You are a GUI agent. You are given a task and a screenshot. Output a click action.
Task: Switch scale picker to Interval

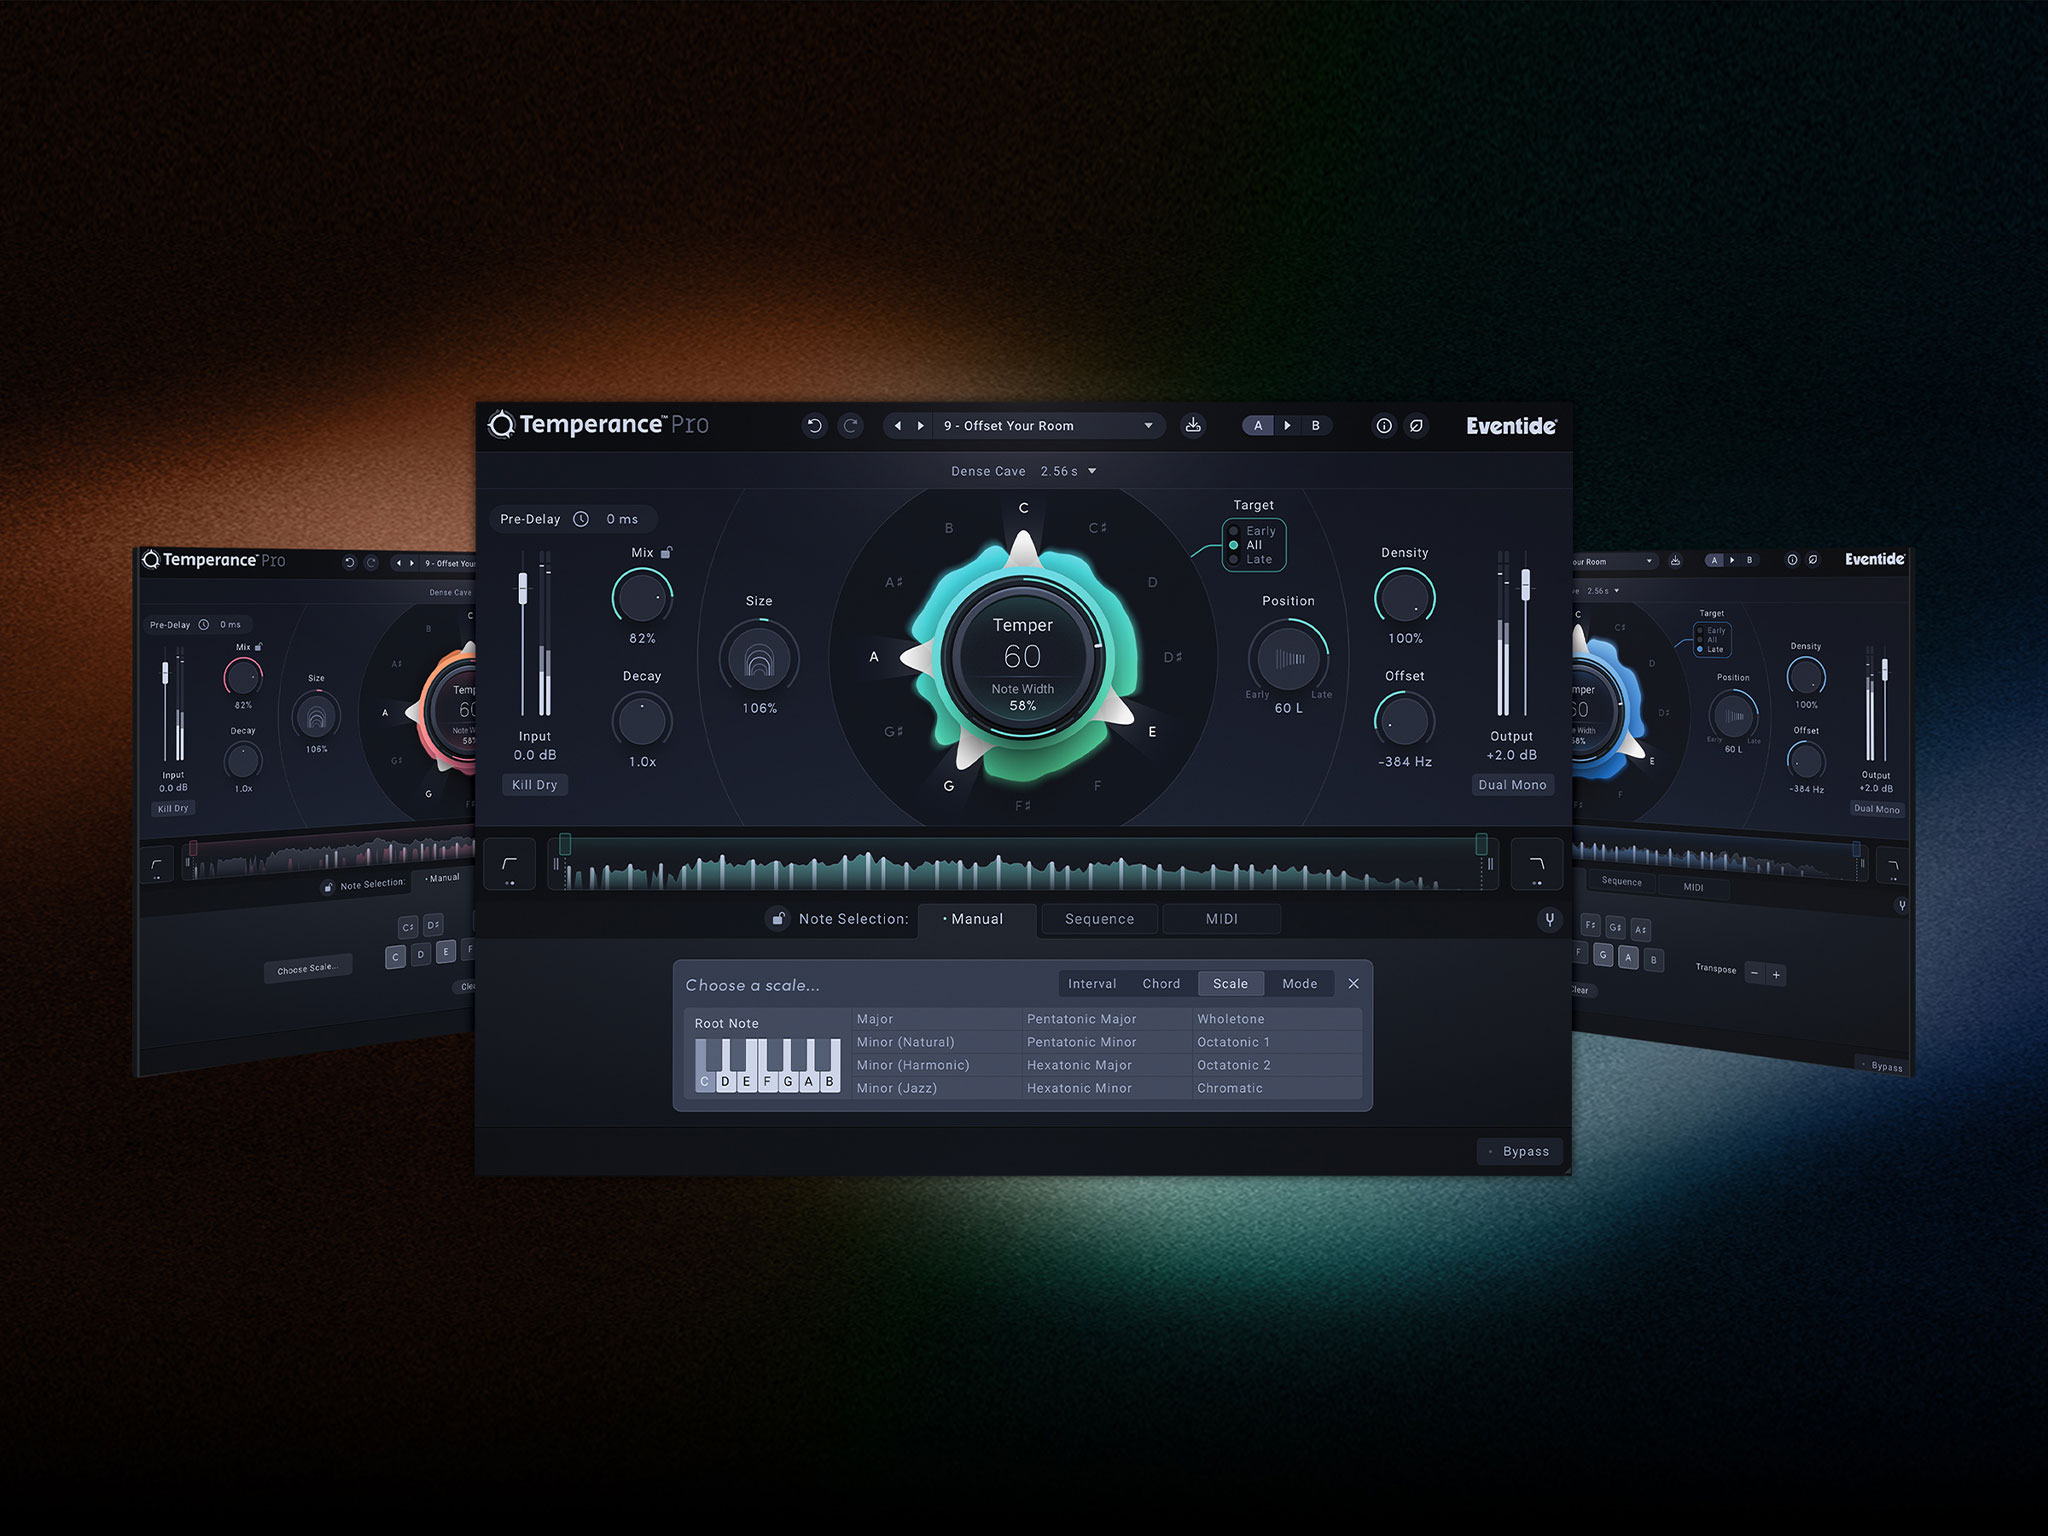(x=1092, y=984)
